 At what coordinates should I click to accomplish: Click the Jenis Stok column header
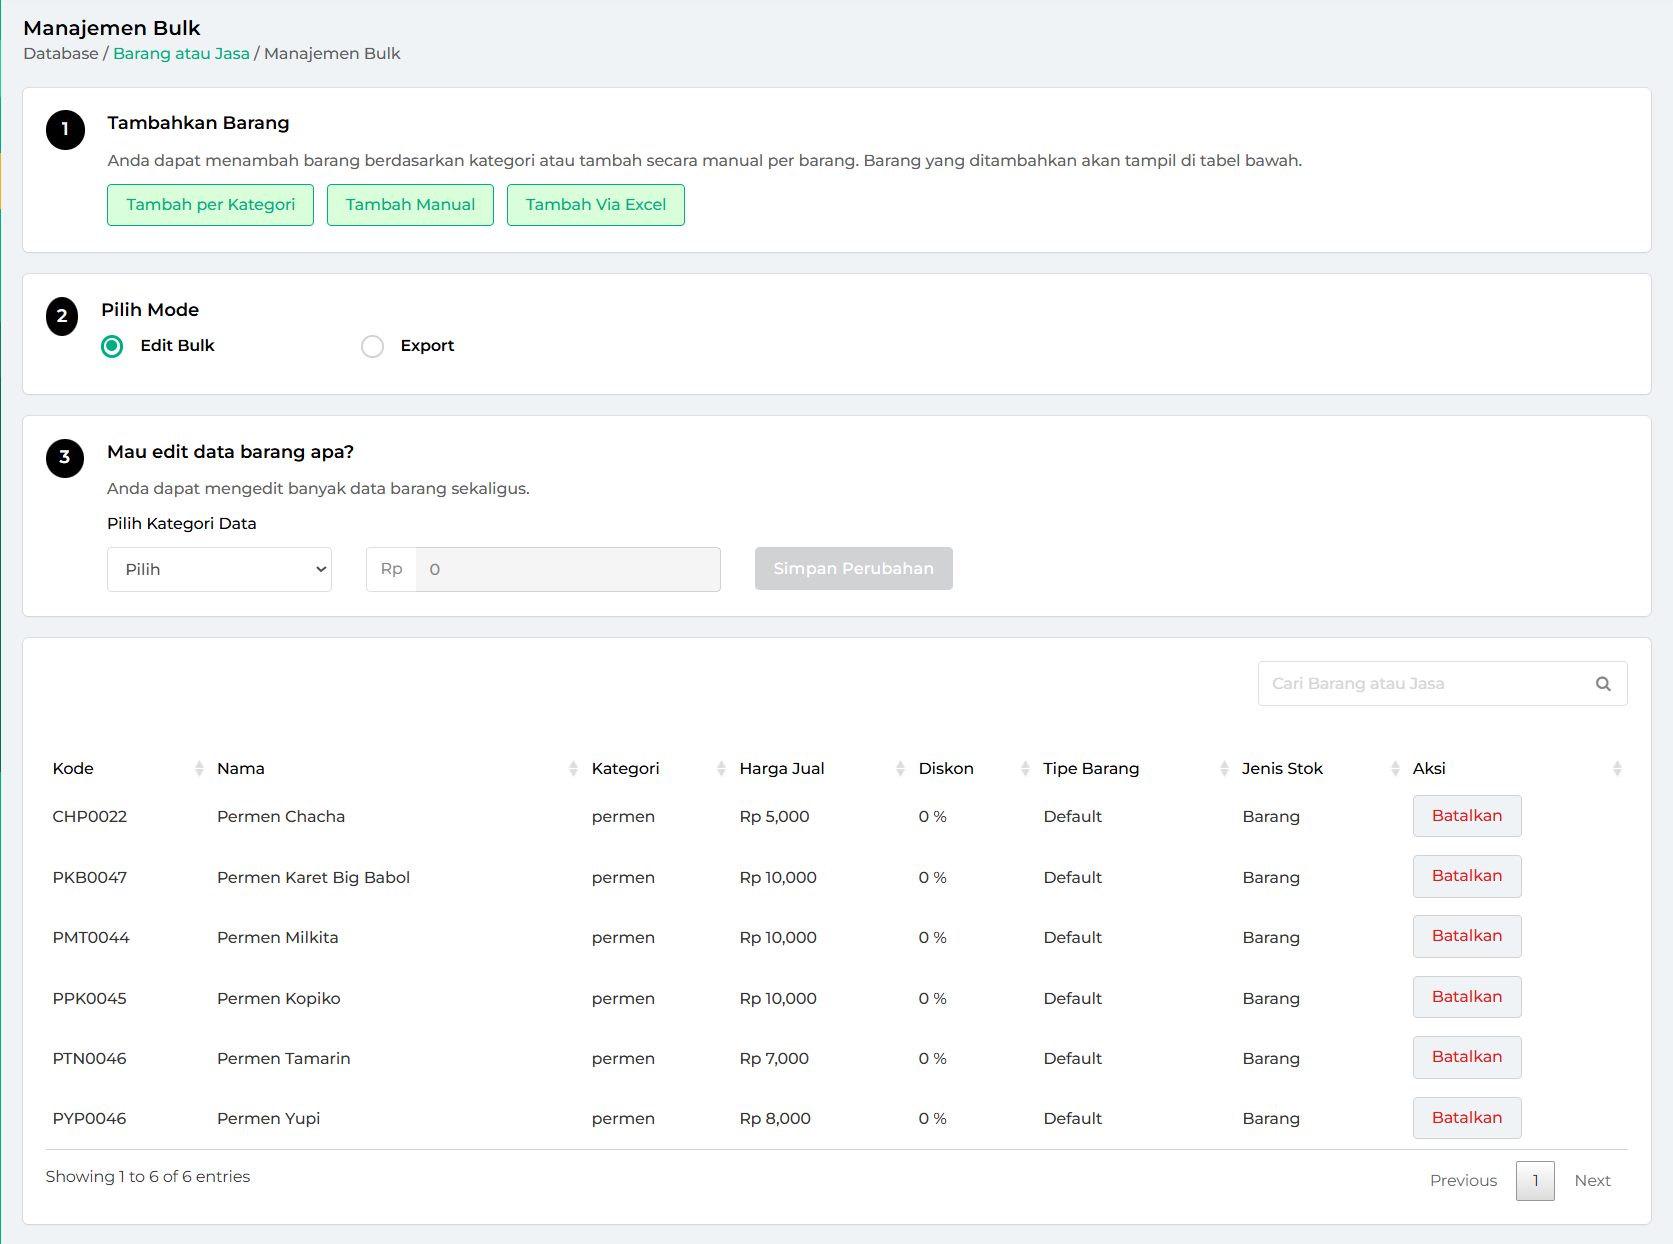1282,769
